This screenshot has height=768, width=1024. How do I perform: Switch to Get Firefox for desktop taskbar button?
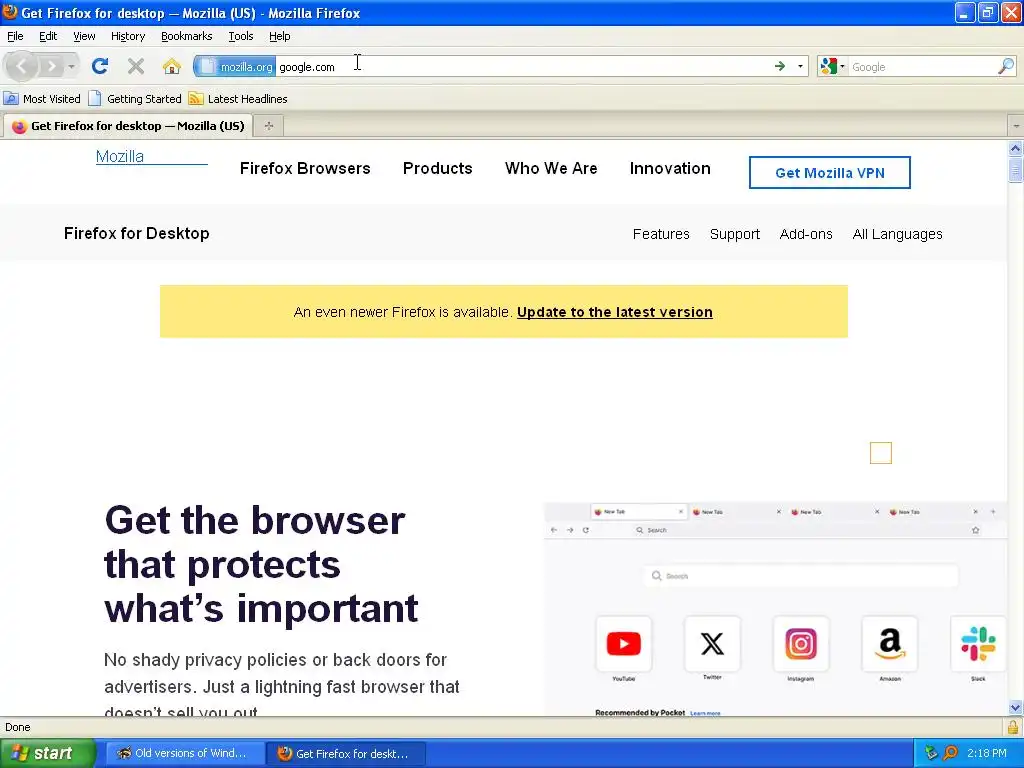pos(346,754)
